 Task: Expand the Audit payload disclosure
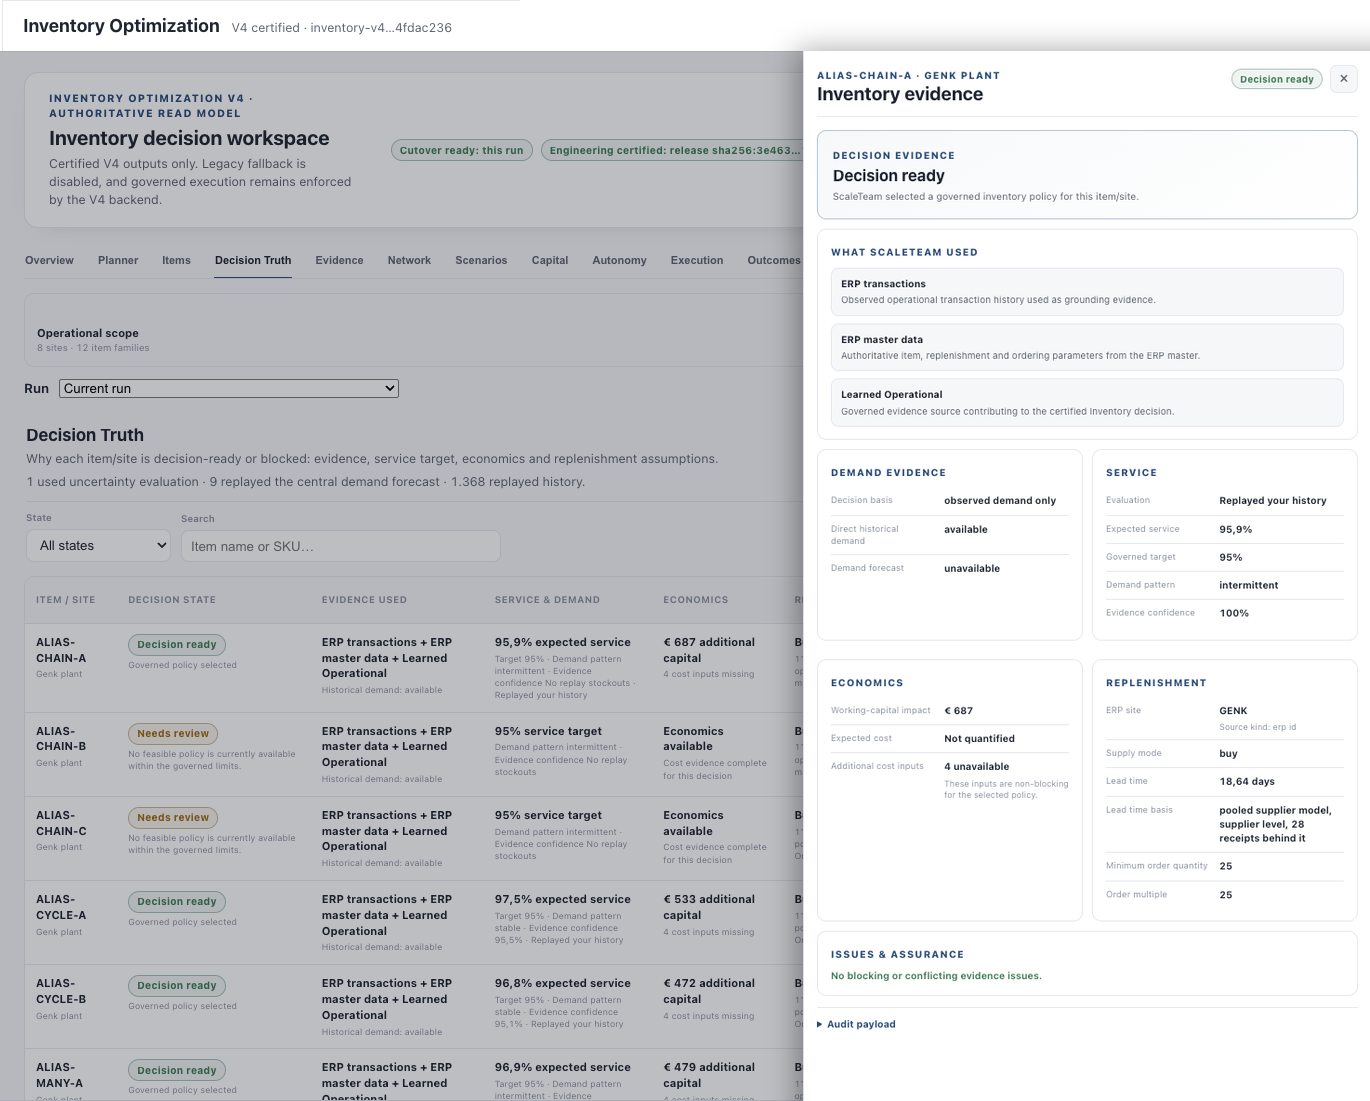[856, 1024]
